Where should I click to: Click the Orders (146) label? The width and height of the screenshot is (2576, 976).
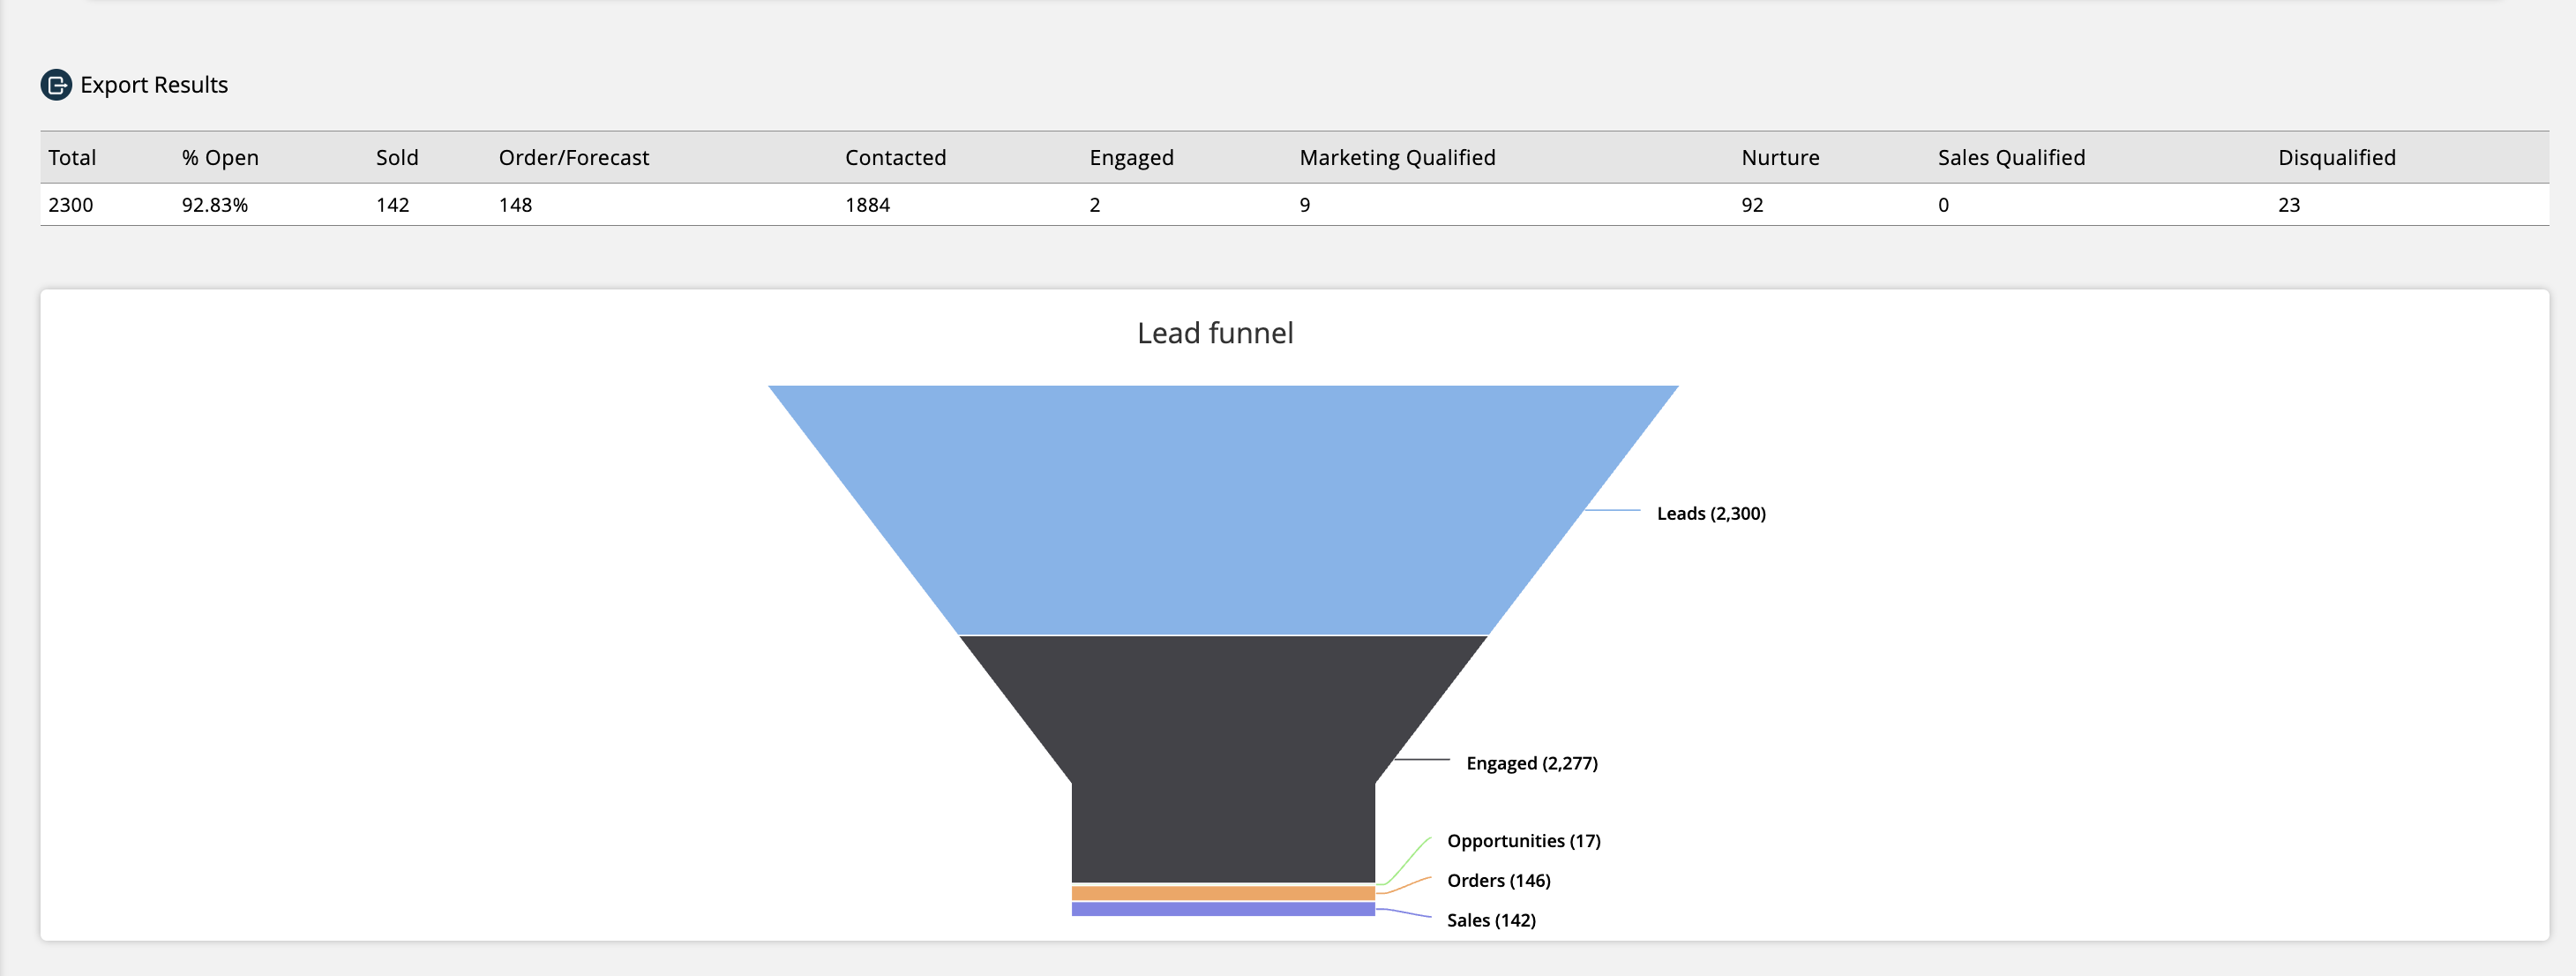pos(1498,881)
